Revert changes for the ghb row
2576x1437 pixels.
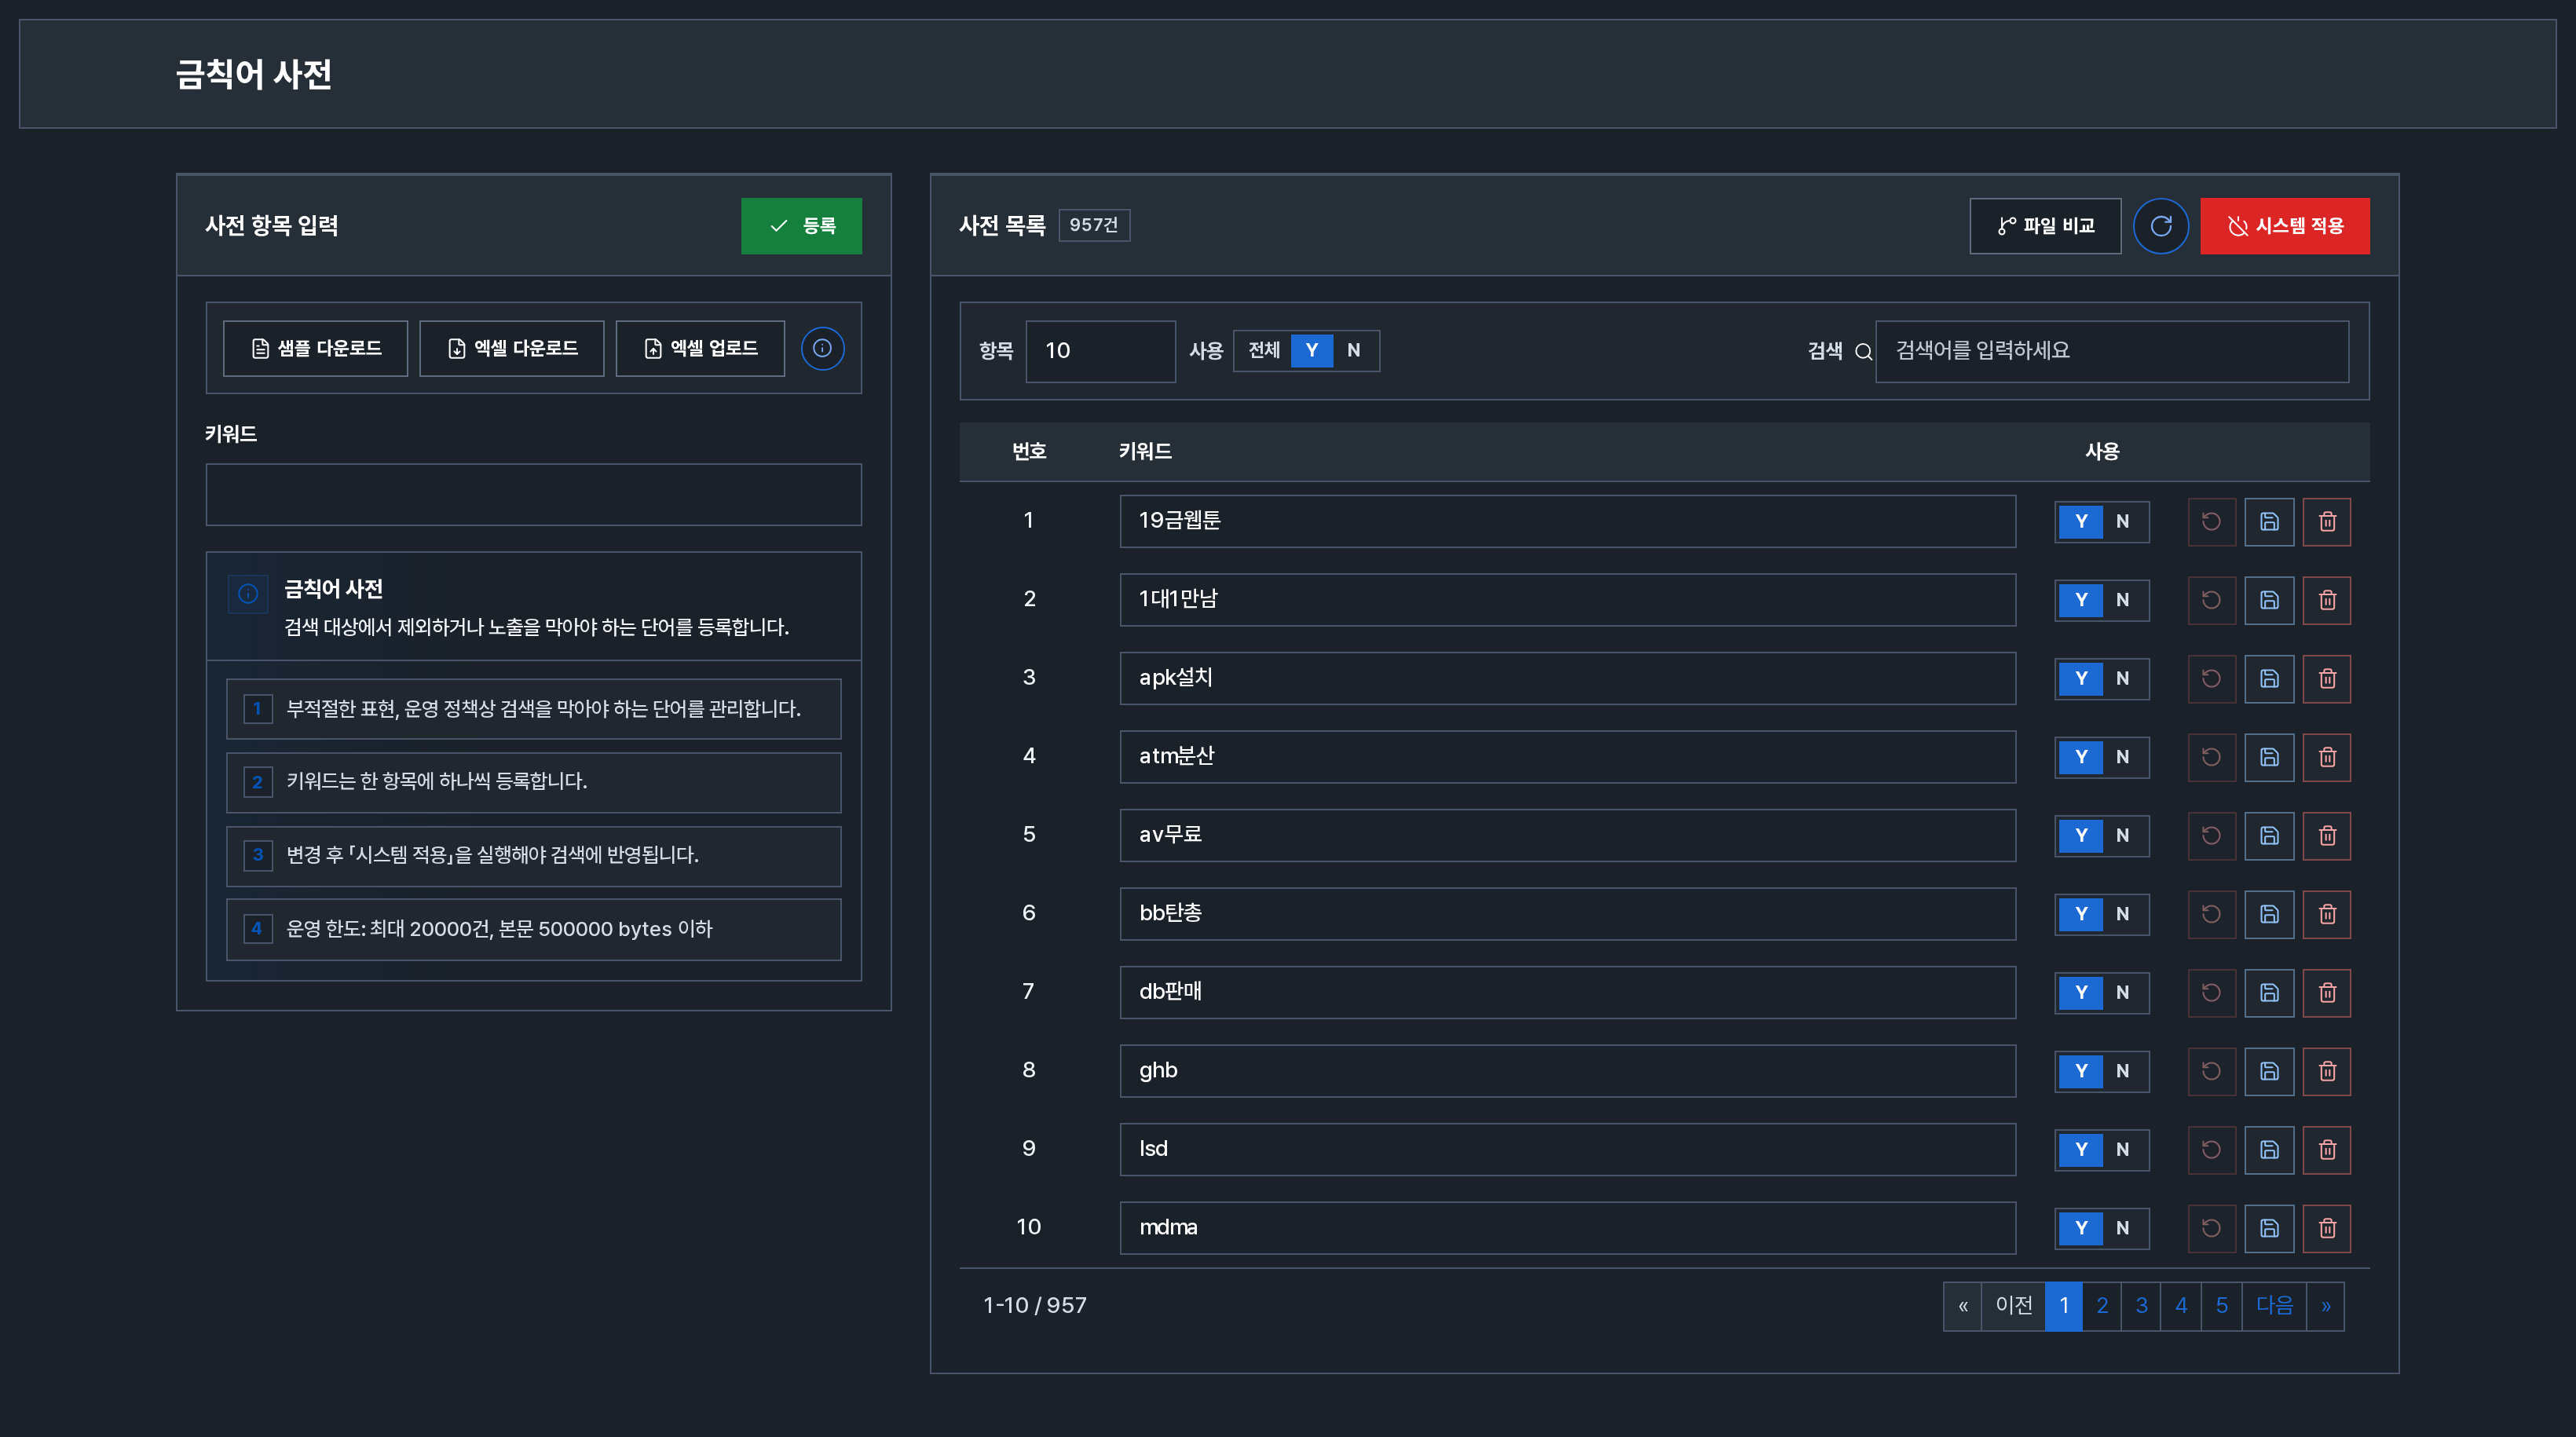tap(2211, 1071)
